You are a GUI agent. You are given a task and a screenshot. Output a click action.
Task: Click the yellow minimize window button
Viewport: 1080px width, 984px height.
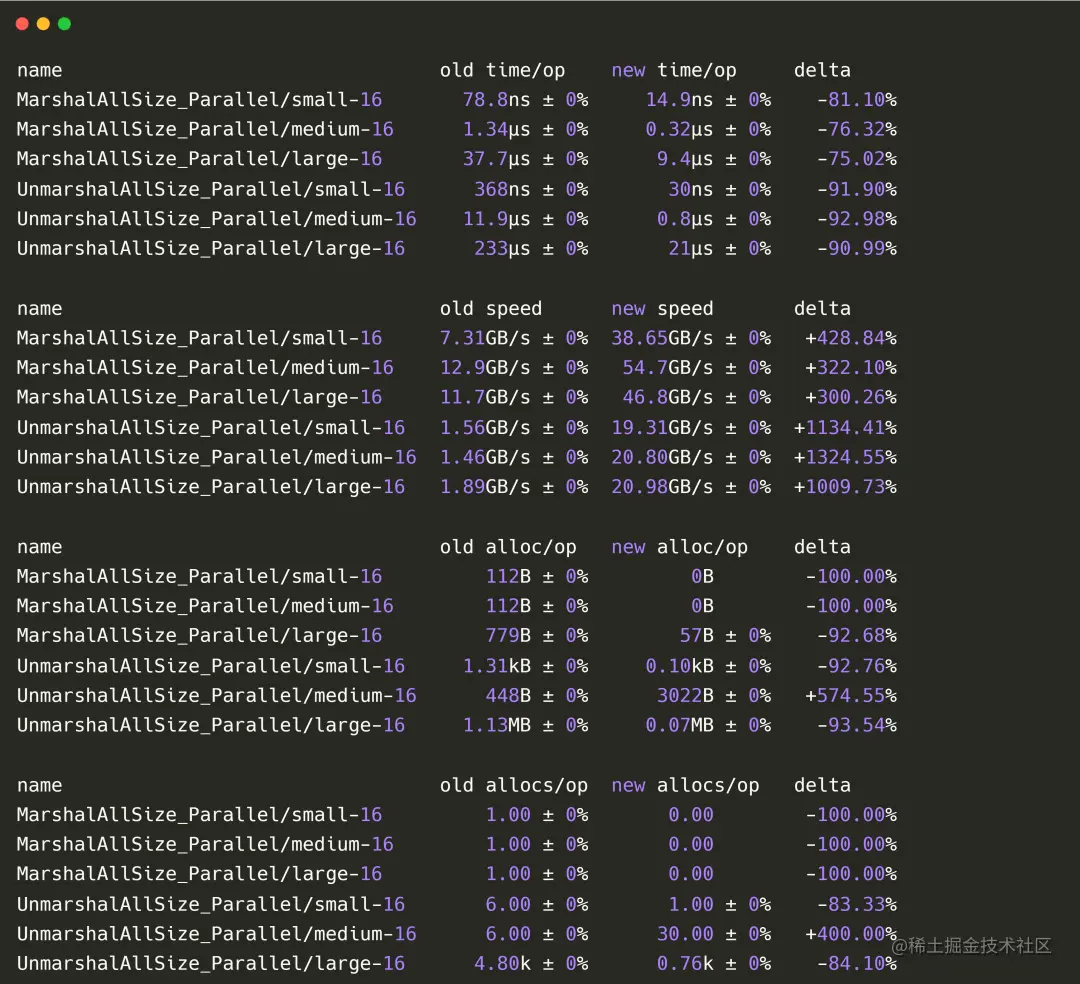pos(43,24)
